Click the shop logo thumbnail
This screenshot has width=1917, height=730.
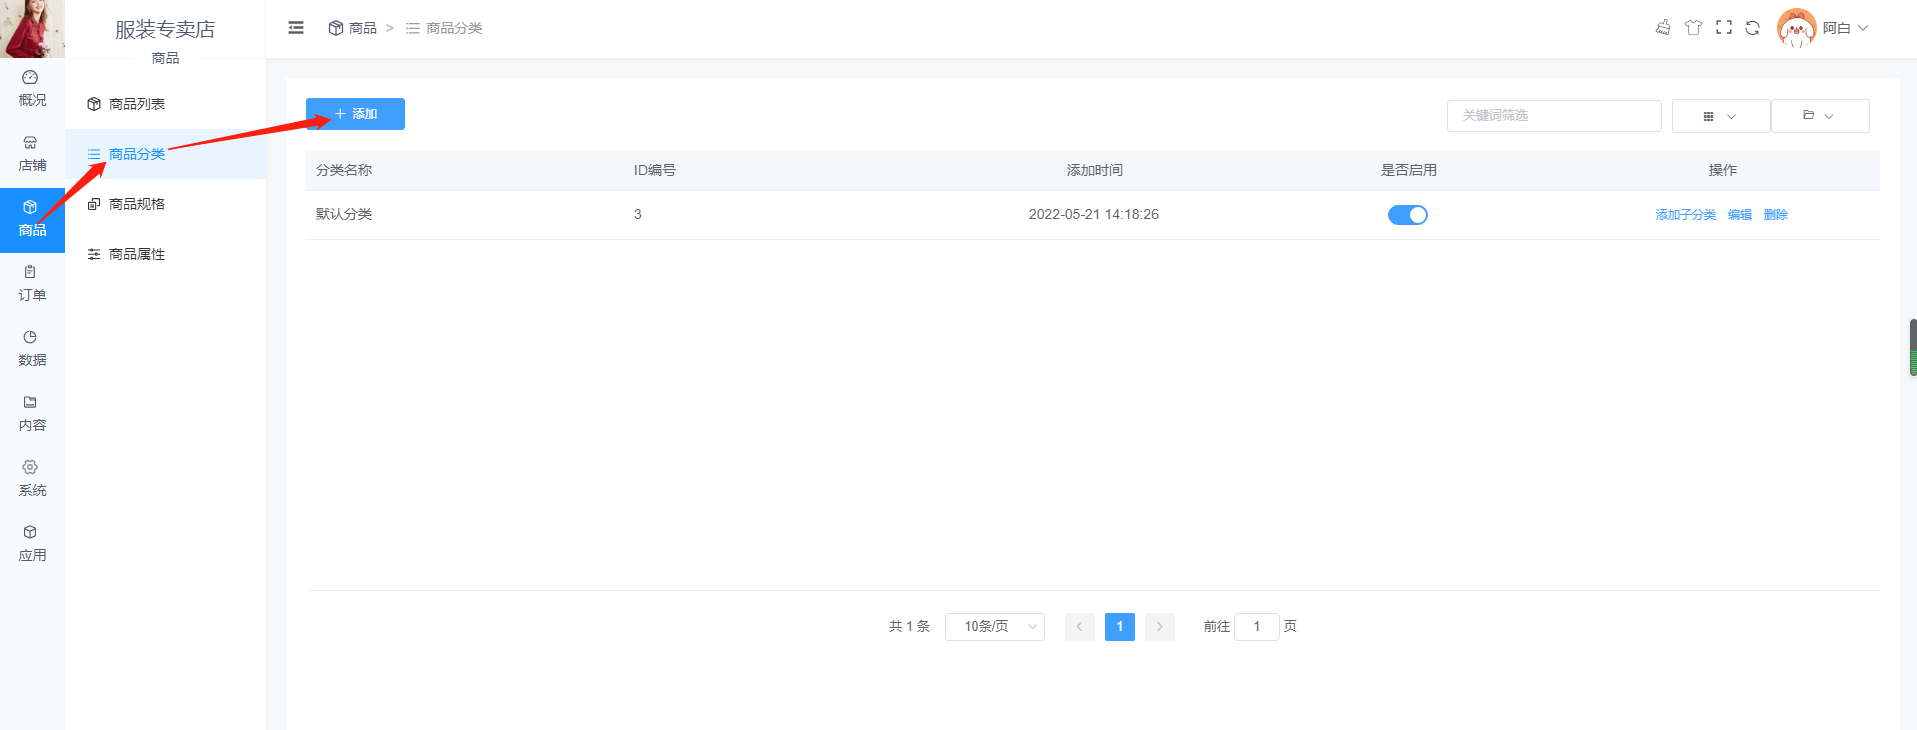coord(32,28)
